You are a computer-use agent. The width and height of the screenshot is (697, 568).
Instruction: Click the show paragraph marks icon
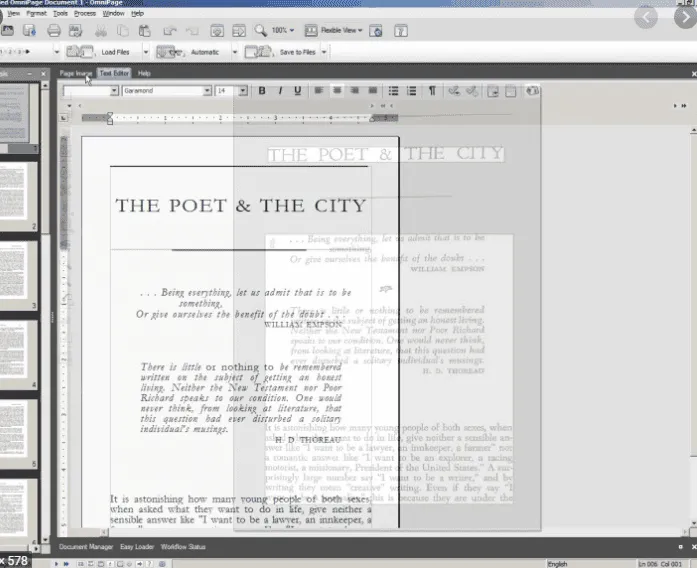(x=432, y=91)
